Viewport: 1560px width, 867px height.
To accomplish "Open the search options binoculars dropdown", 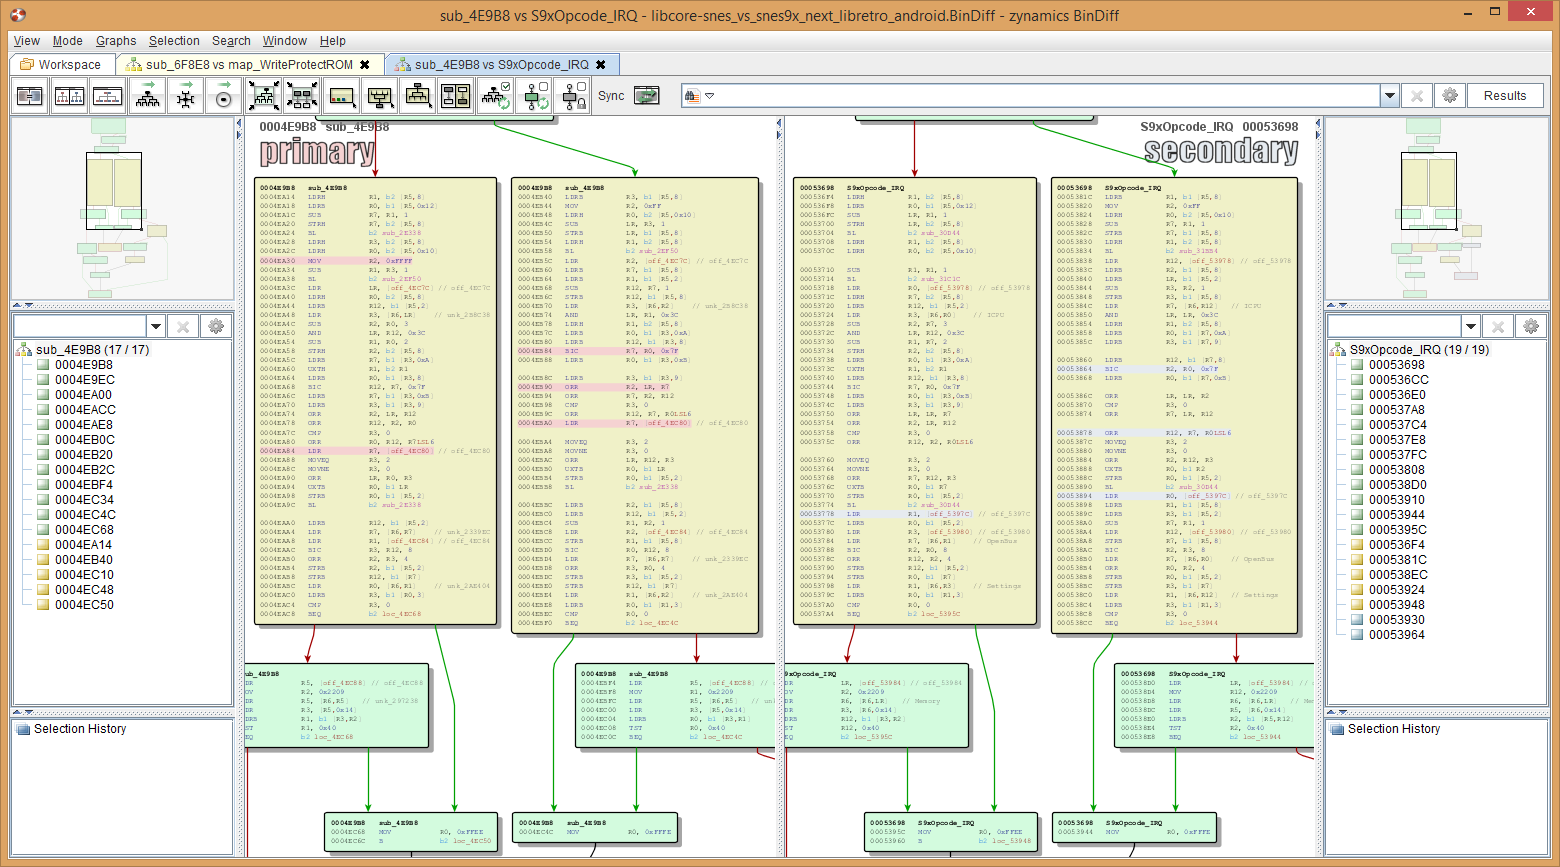I will click(x=698, y=96).
